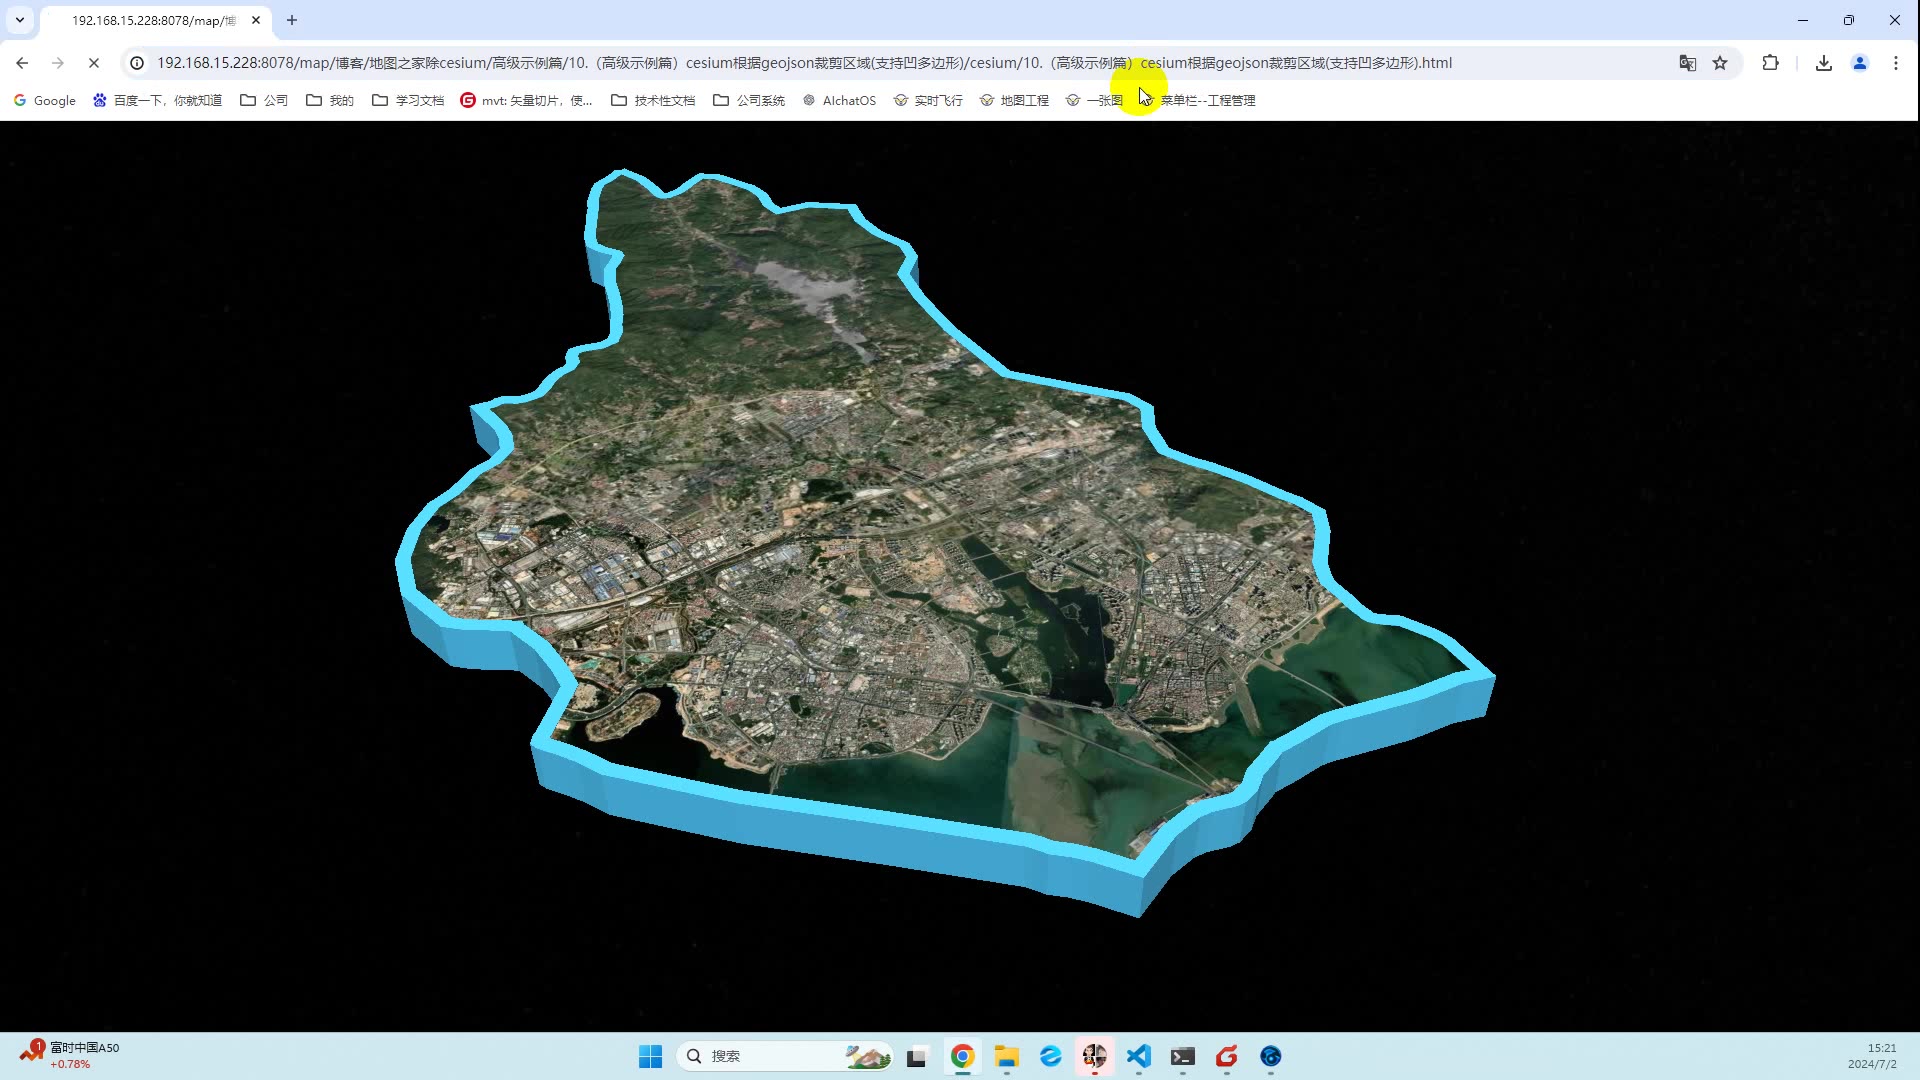1920x1080 pixels.
Task: Expand the tab search dropdown arrow
Action: [19, 20]
